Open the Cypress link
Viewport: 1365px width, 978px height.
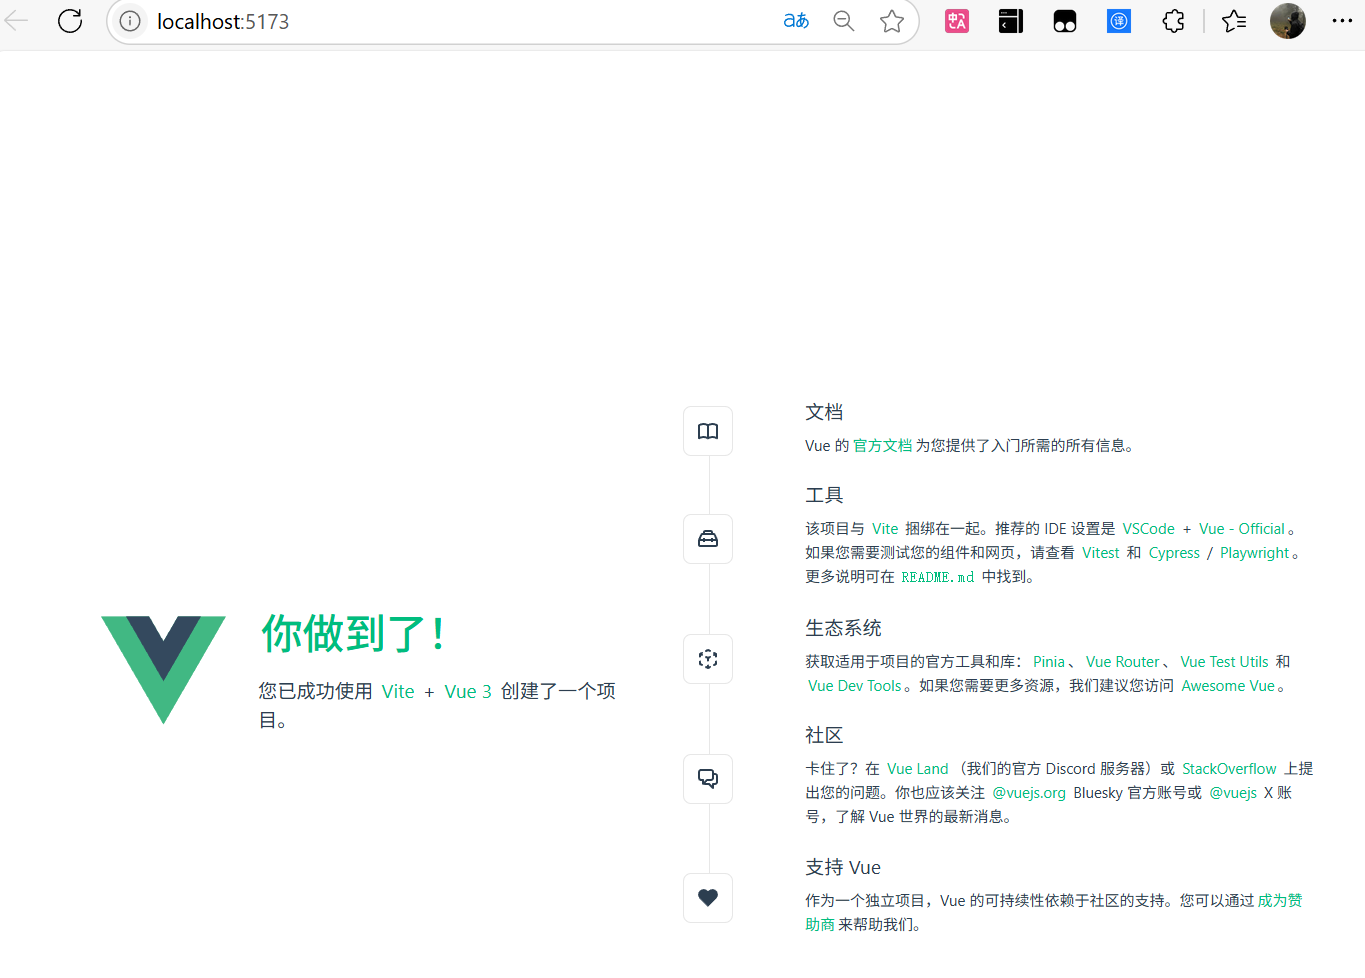pos(1174,553)
